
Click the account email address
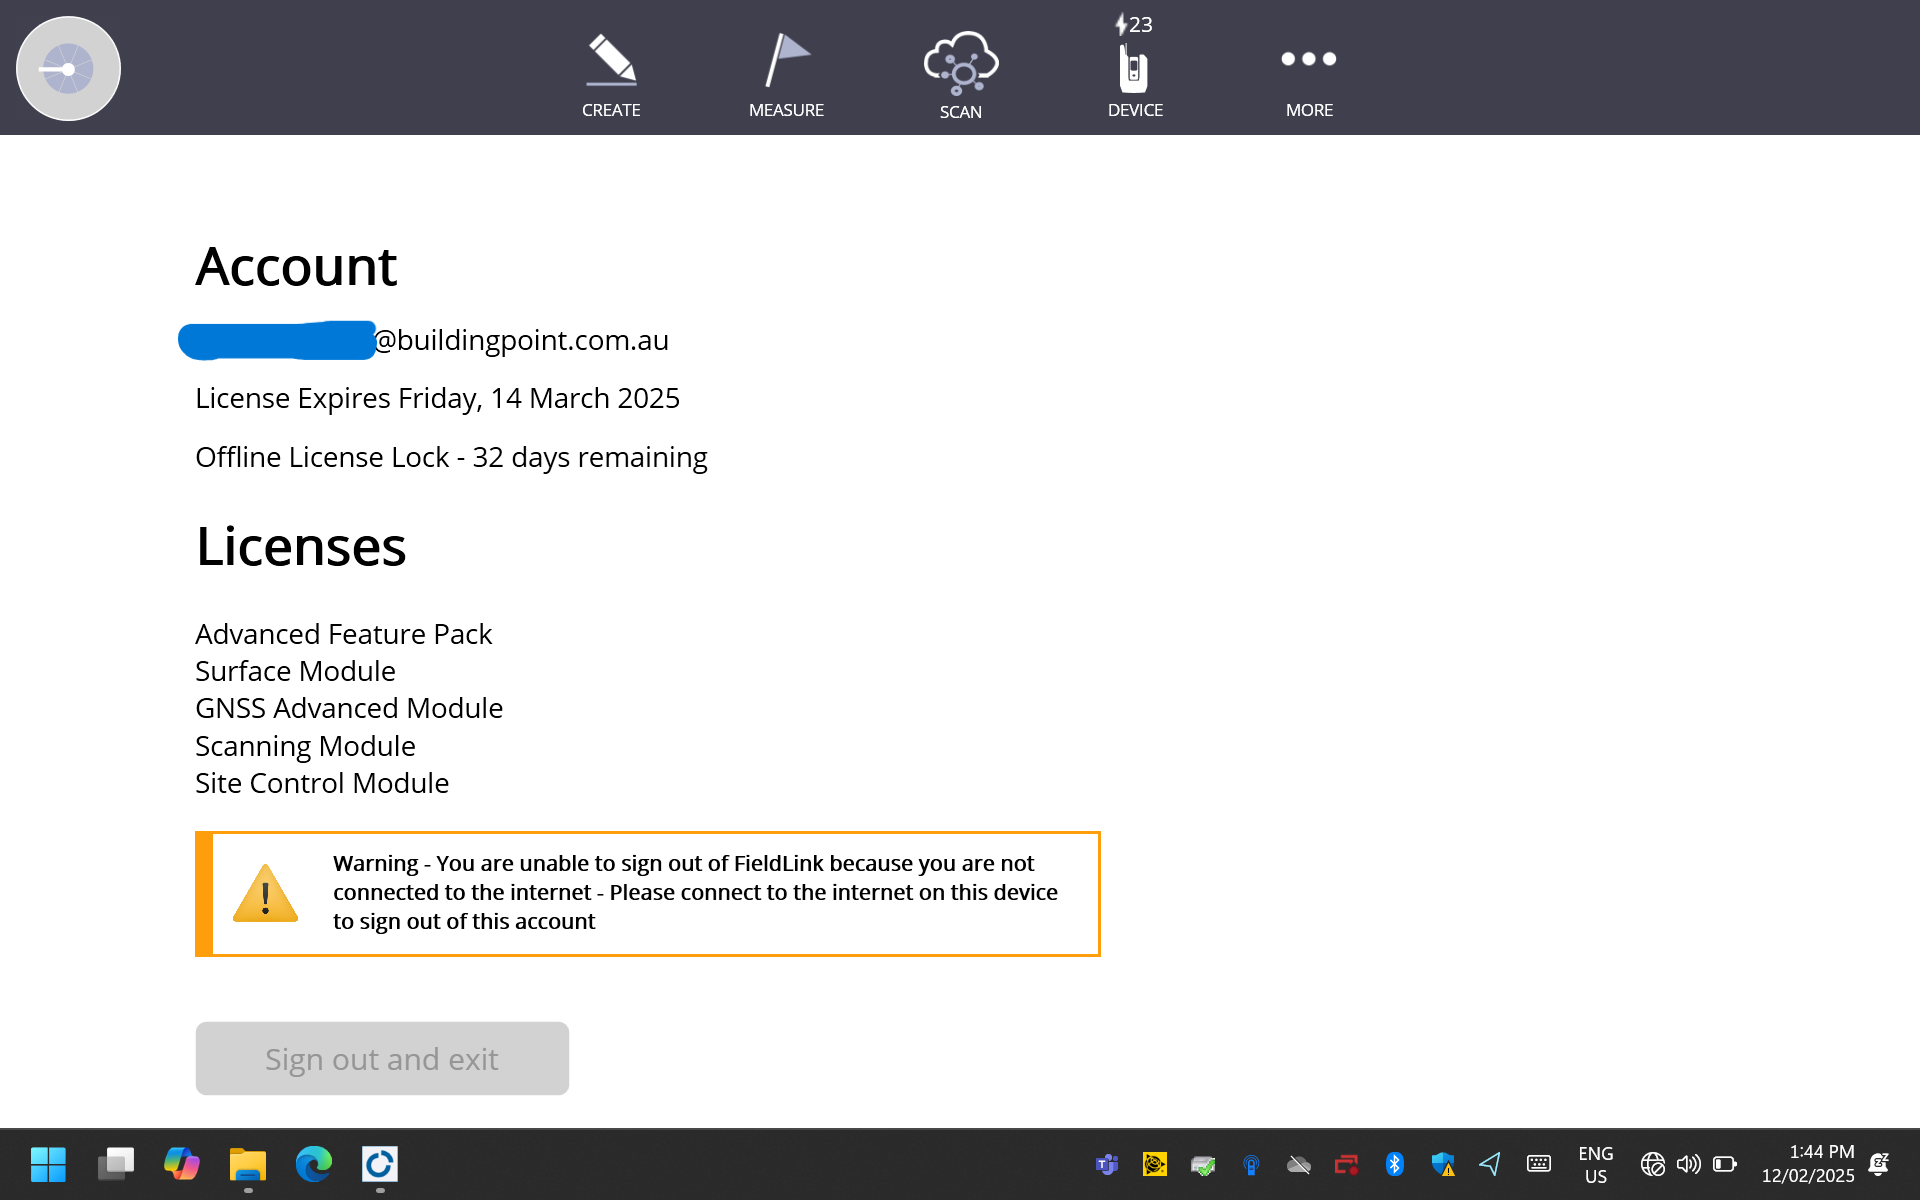424,340
